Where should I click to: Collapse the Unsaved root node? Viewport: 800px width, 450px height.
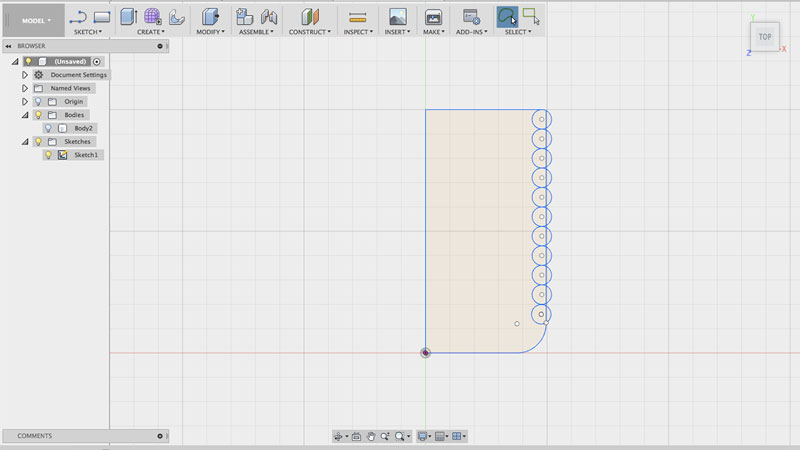click(15, 62)
